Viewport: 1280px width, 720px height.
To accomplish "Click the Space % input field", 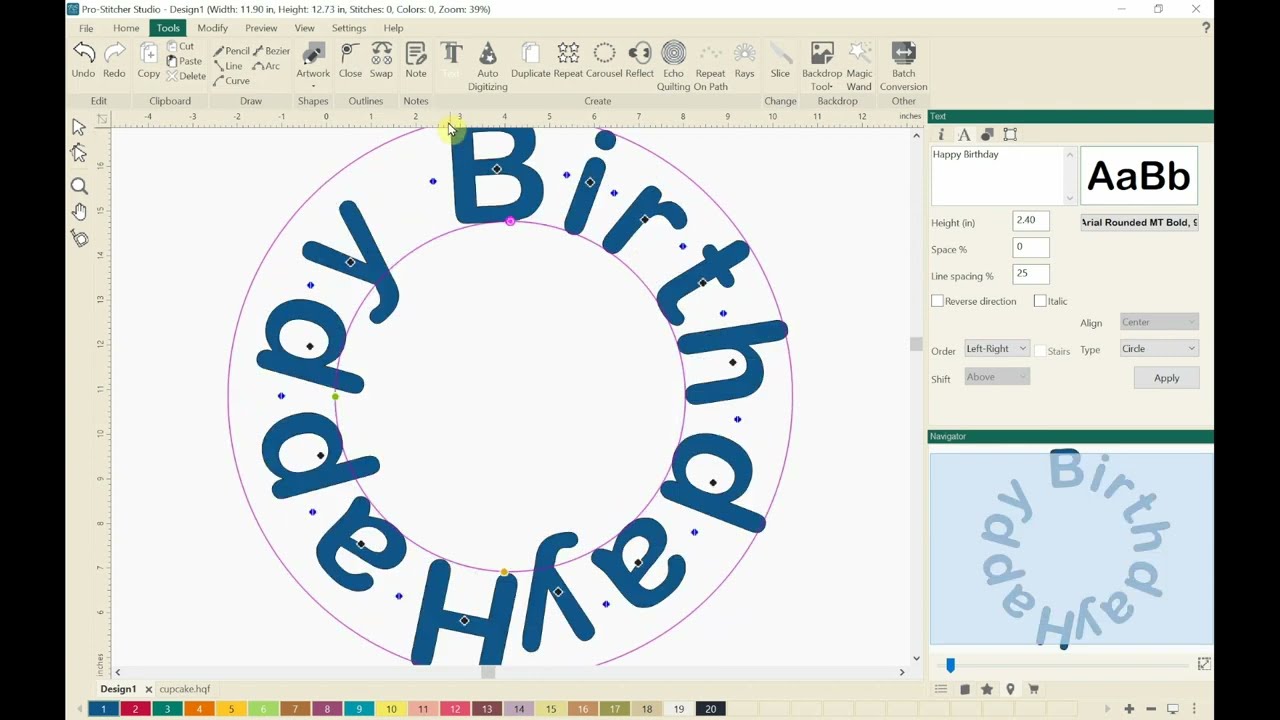I will point(1031,247).
